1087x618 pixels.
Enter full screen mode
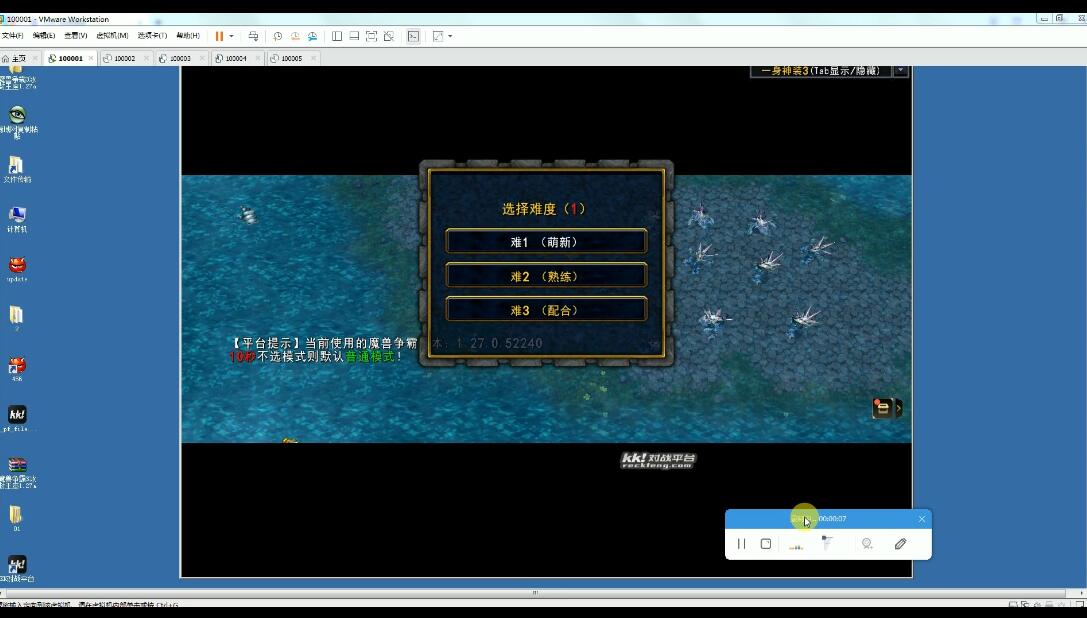click(372, 36)
